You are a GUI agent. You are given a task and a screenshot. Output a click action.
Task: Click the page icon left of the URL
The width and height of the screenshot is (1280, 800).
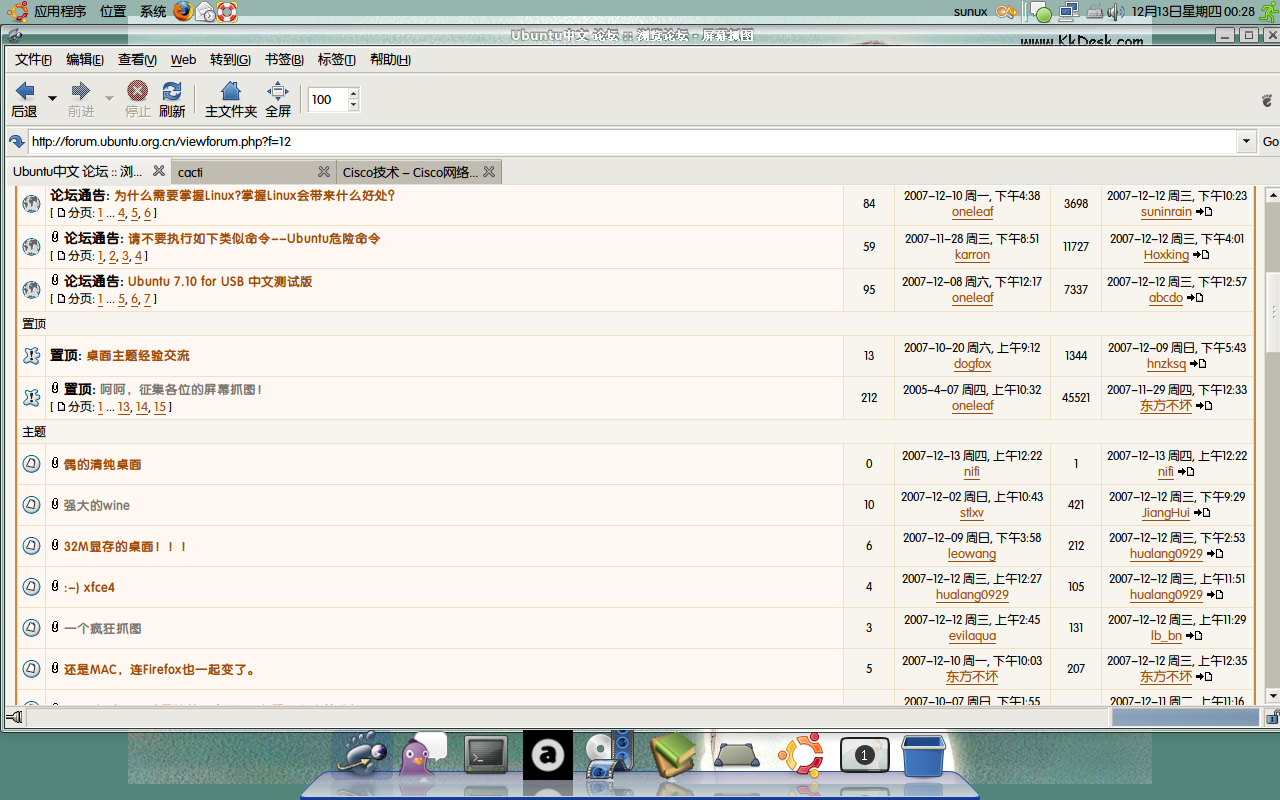pyautogui.click(x=16, y=141)
